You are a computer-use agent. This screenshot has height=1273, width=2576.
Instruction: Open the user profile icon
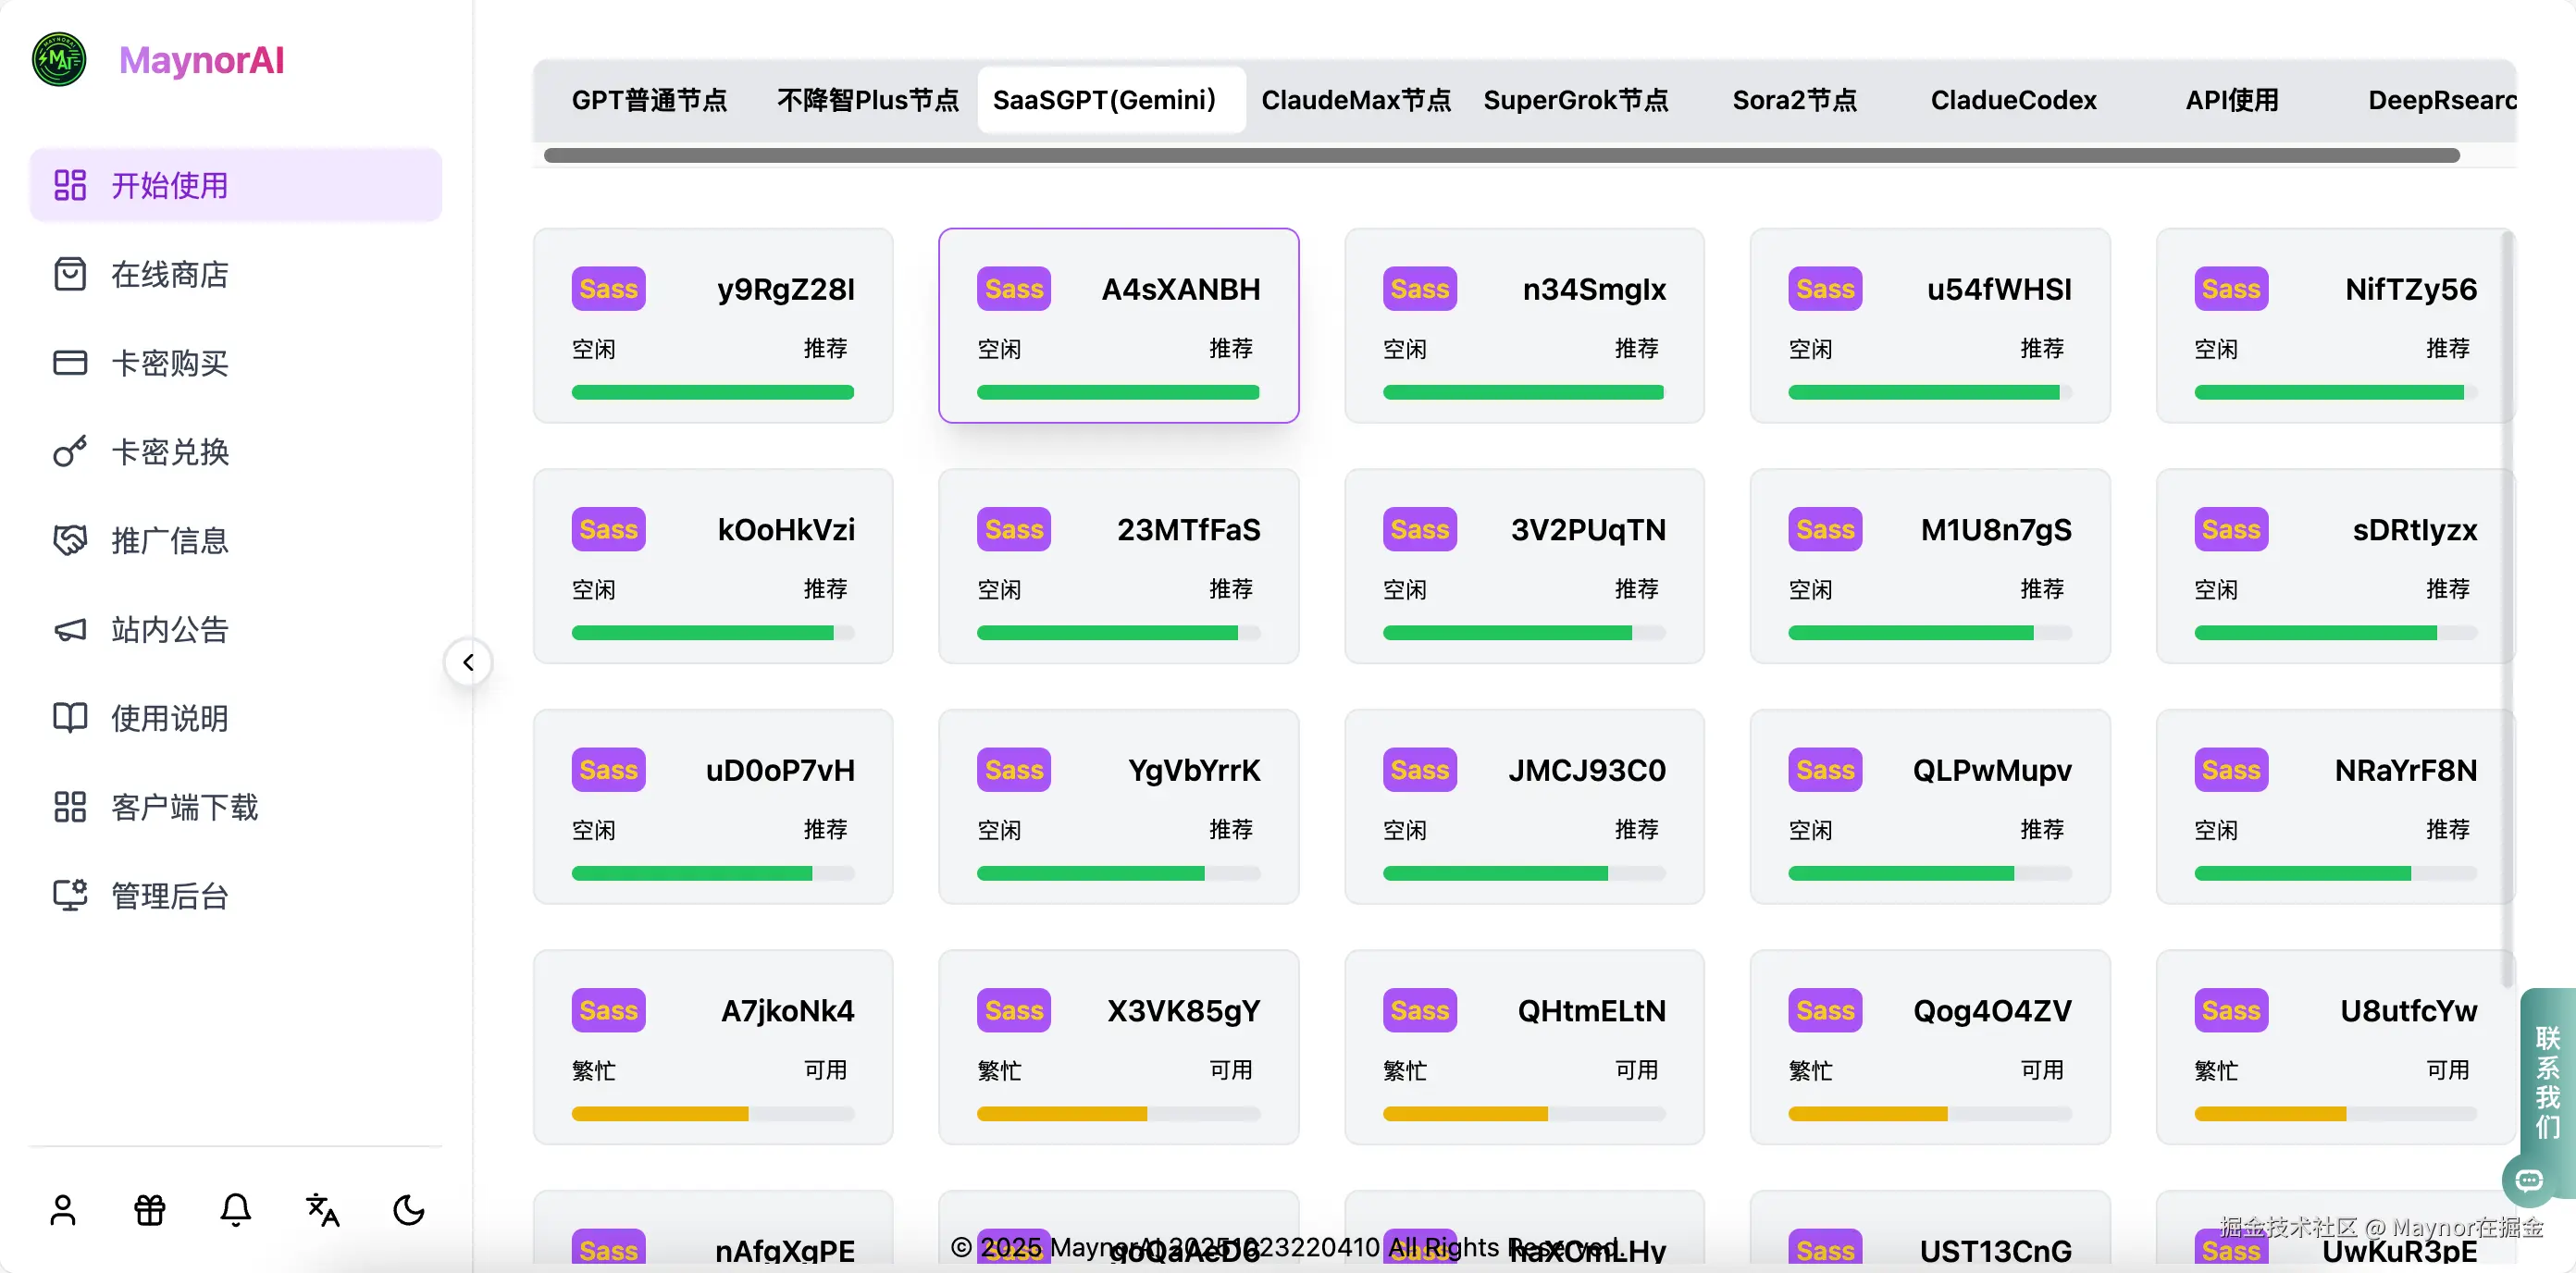point(63,1210)
